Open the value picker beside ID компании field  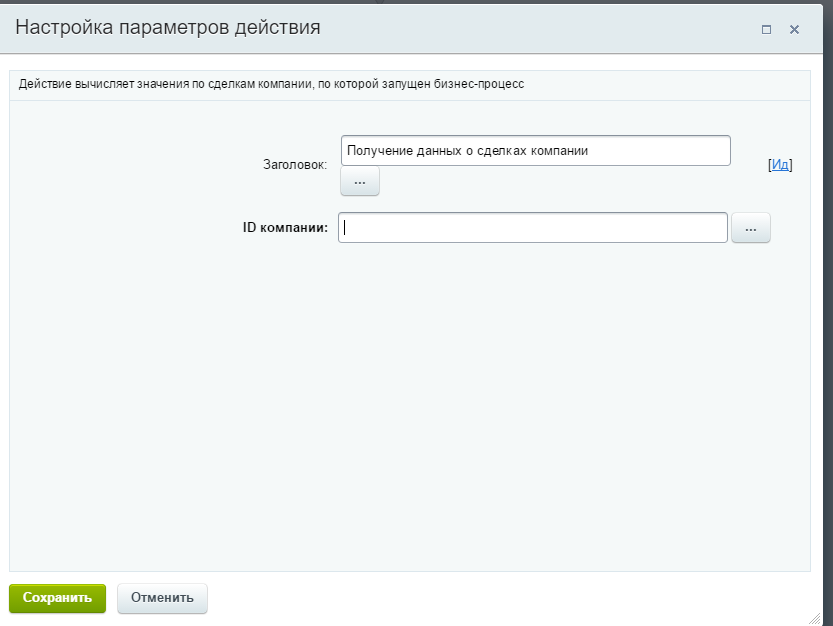point(750,227)
